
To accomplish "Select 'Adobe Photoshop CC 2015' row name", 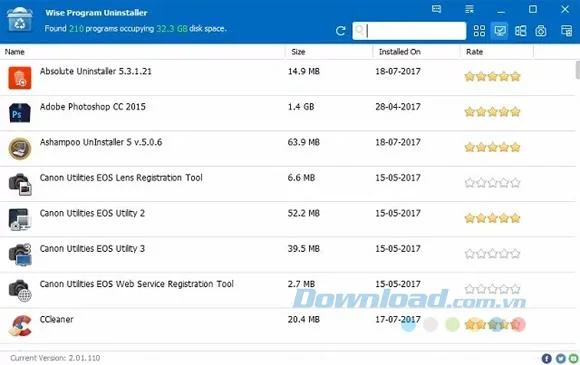I will pyautogui.click(x=92, y=107).
